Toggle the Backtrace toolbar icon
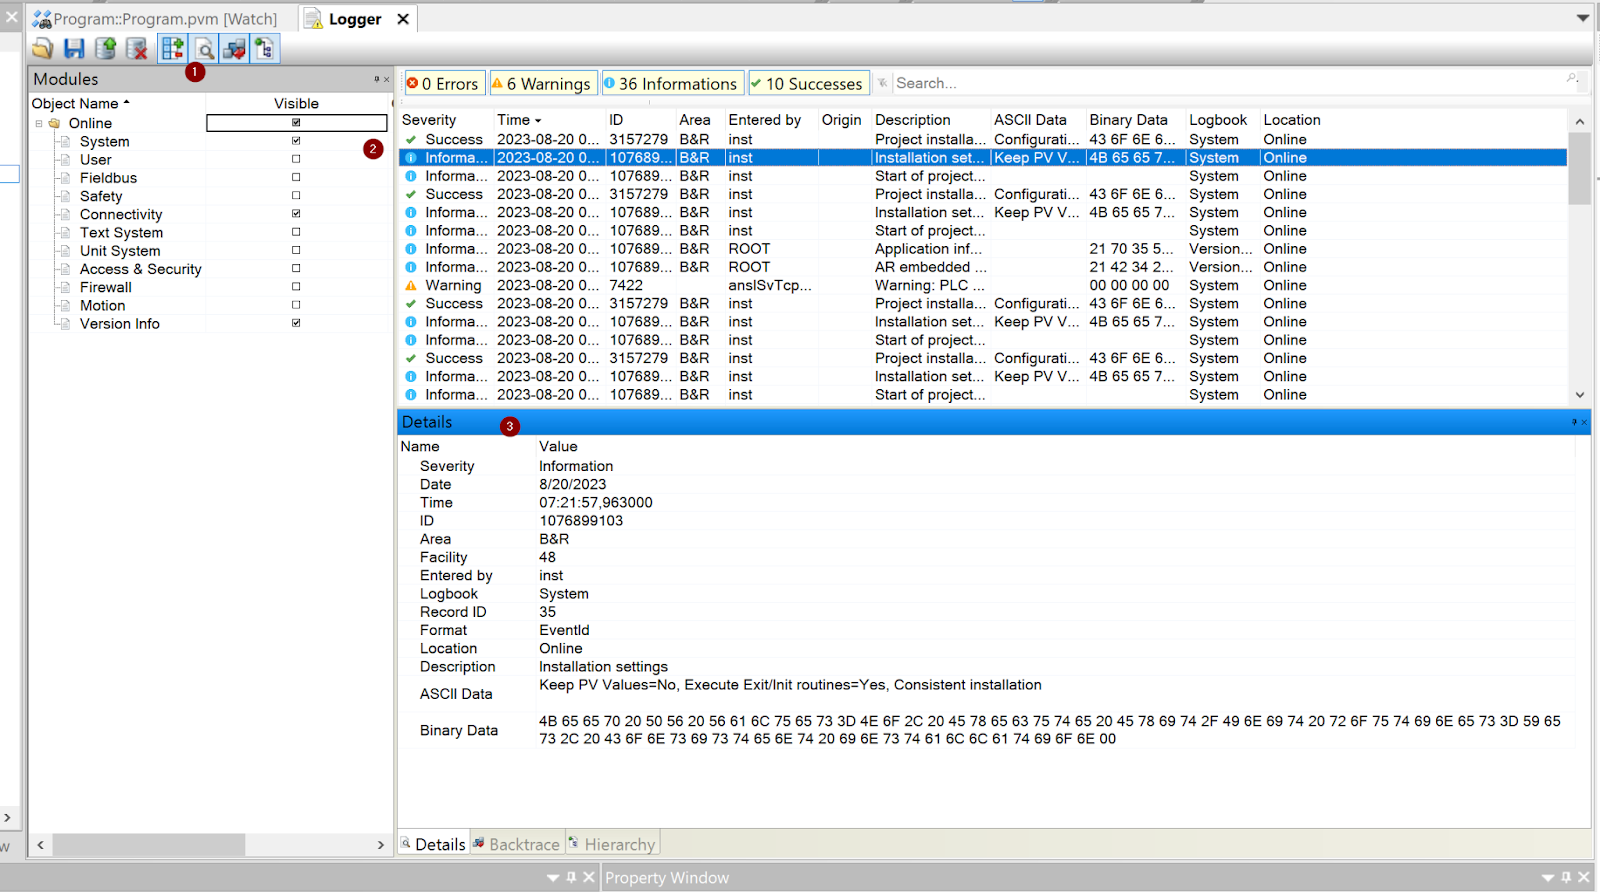The image size is (1600, 892). pos(235,48)
